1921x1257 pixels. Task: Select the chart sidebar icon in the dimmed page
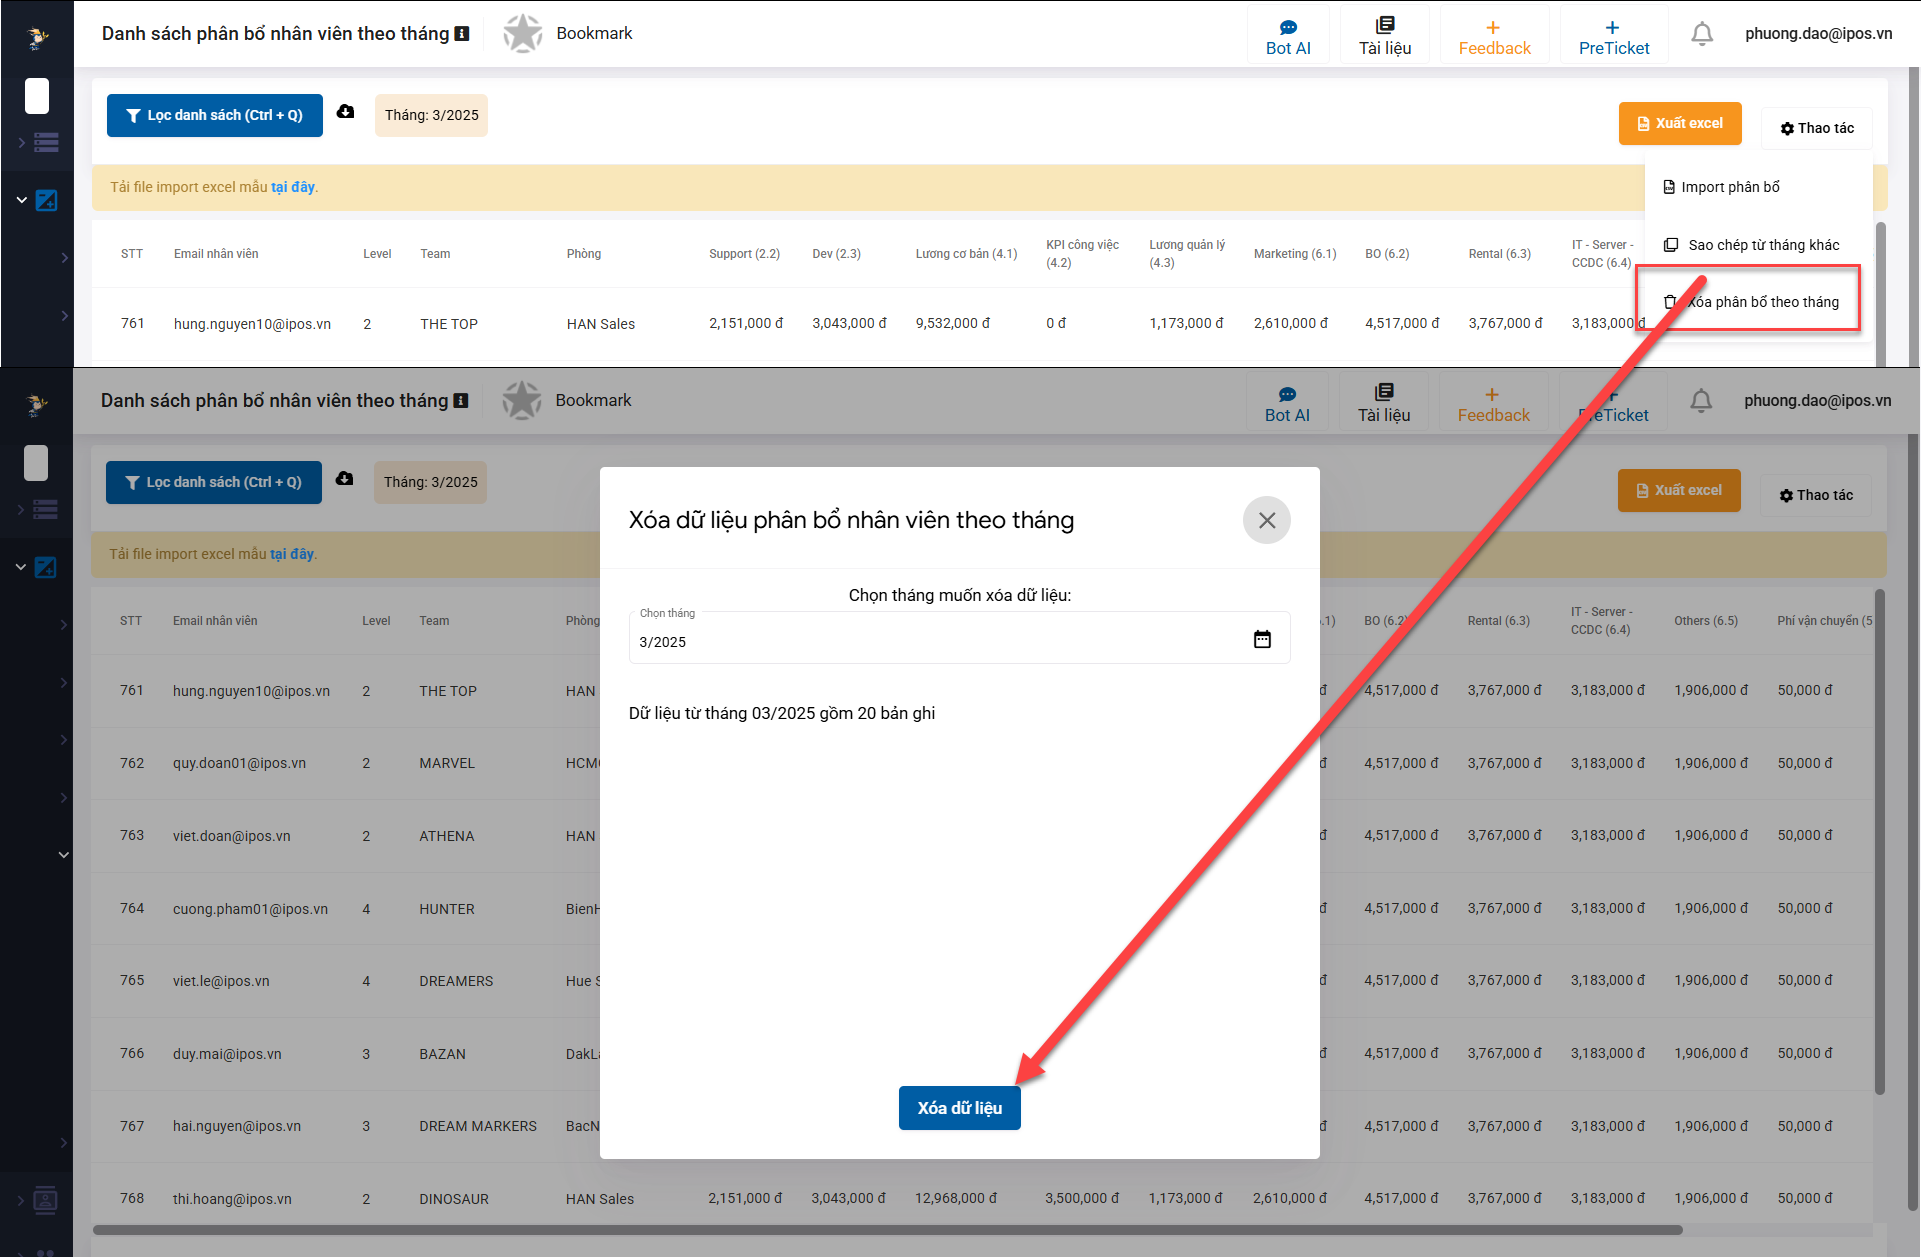[x=45, y=567]
